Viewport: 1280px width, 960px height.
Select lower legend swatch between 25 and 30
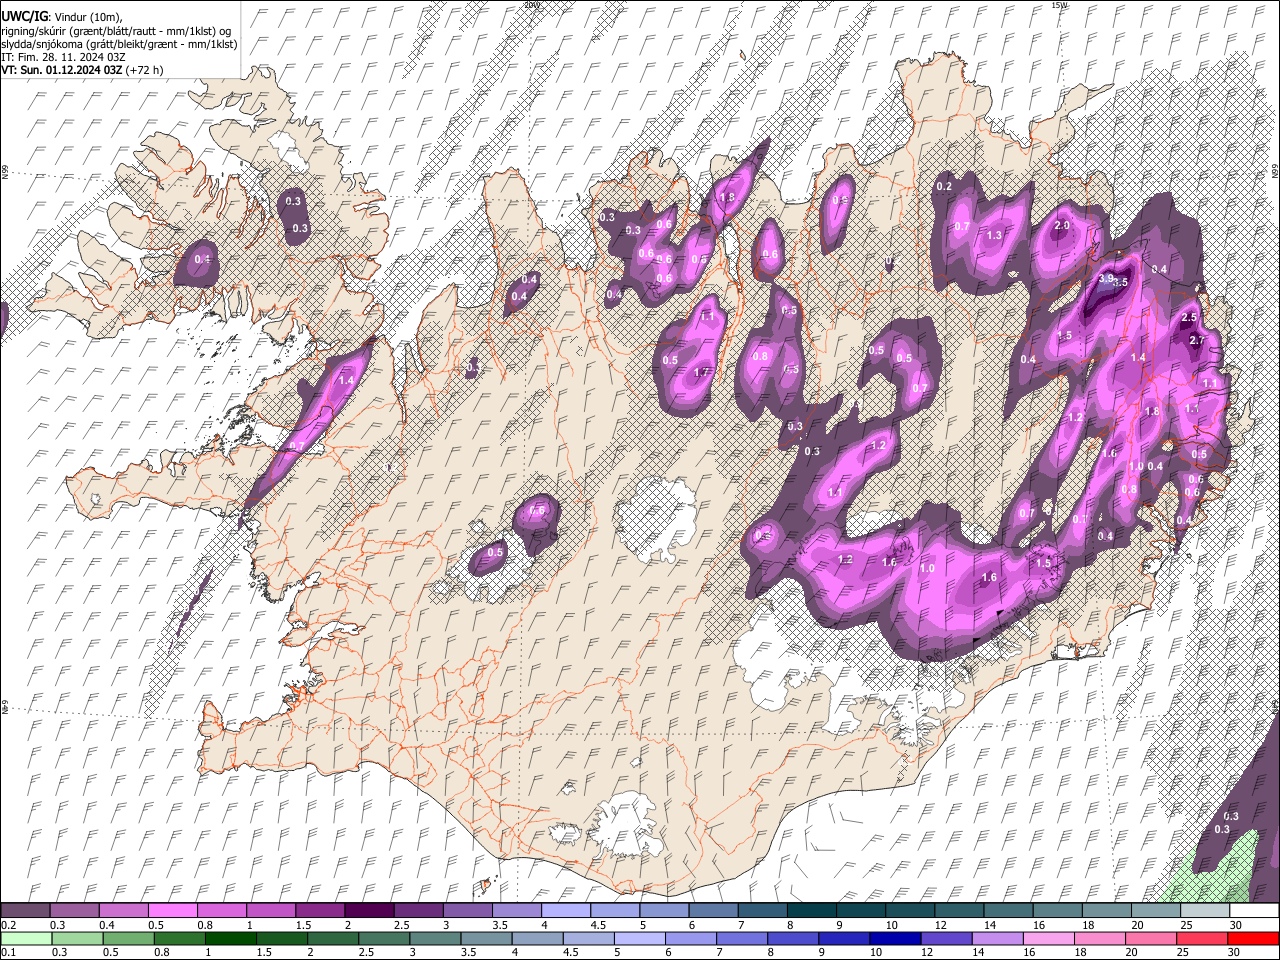pos(1203,938)
